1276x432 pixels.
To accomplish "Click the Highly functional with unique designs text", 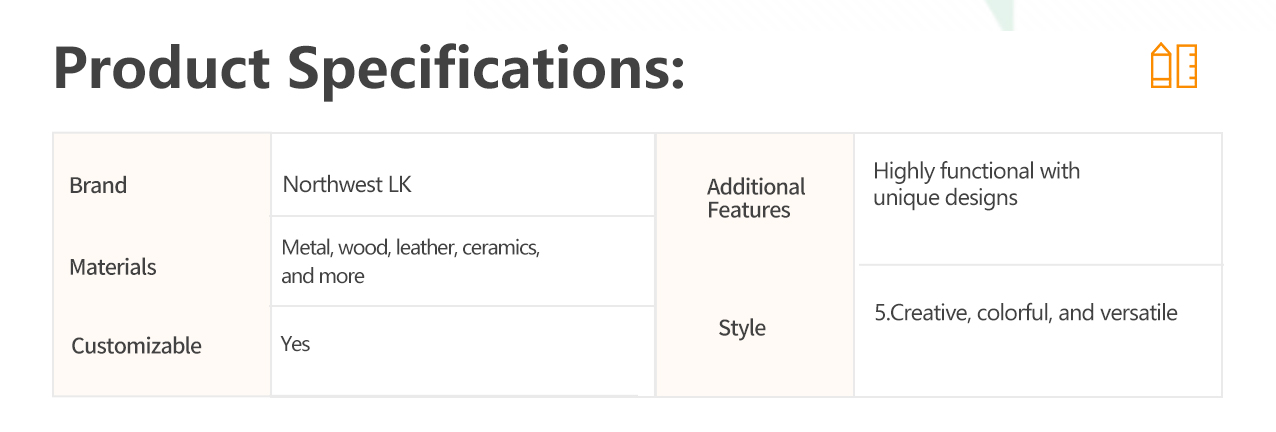I will point(976,184).
